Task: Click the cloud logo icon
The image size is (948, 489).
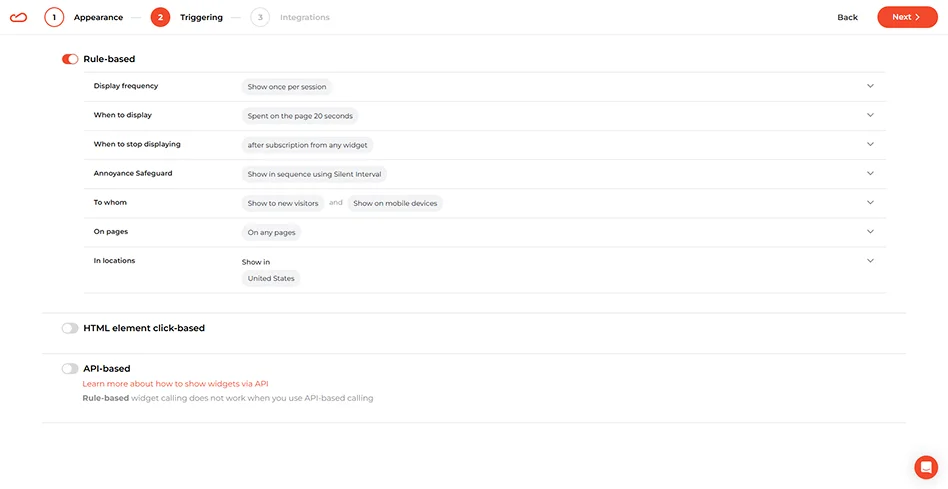Action: (x=18, y=17)
